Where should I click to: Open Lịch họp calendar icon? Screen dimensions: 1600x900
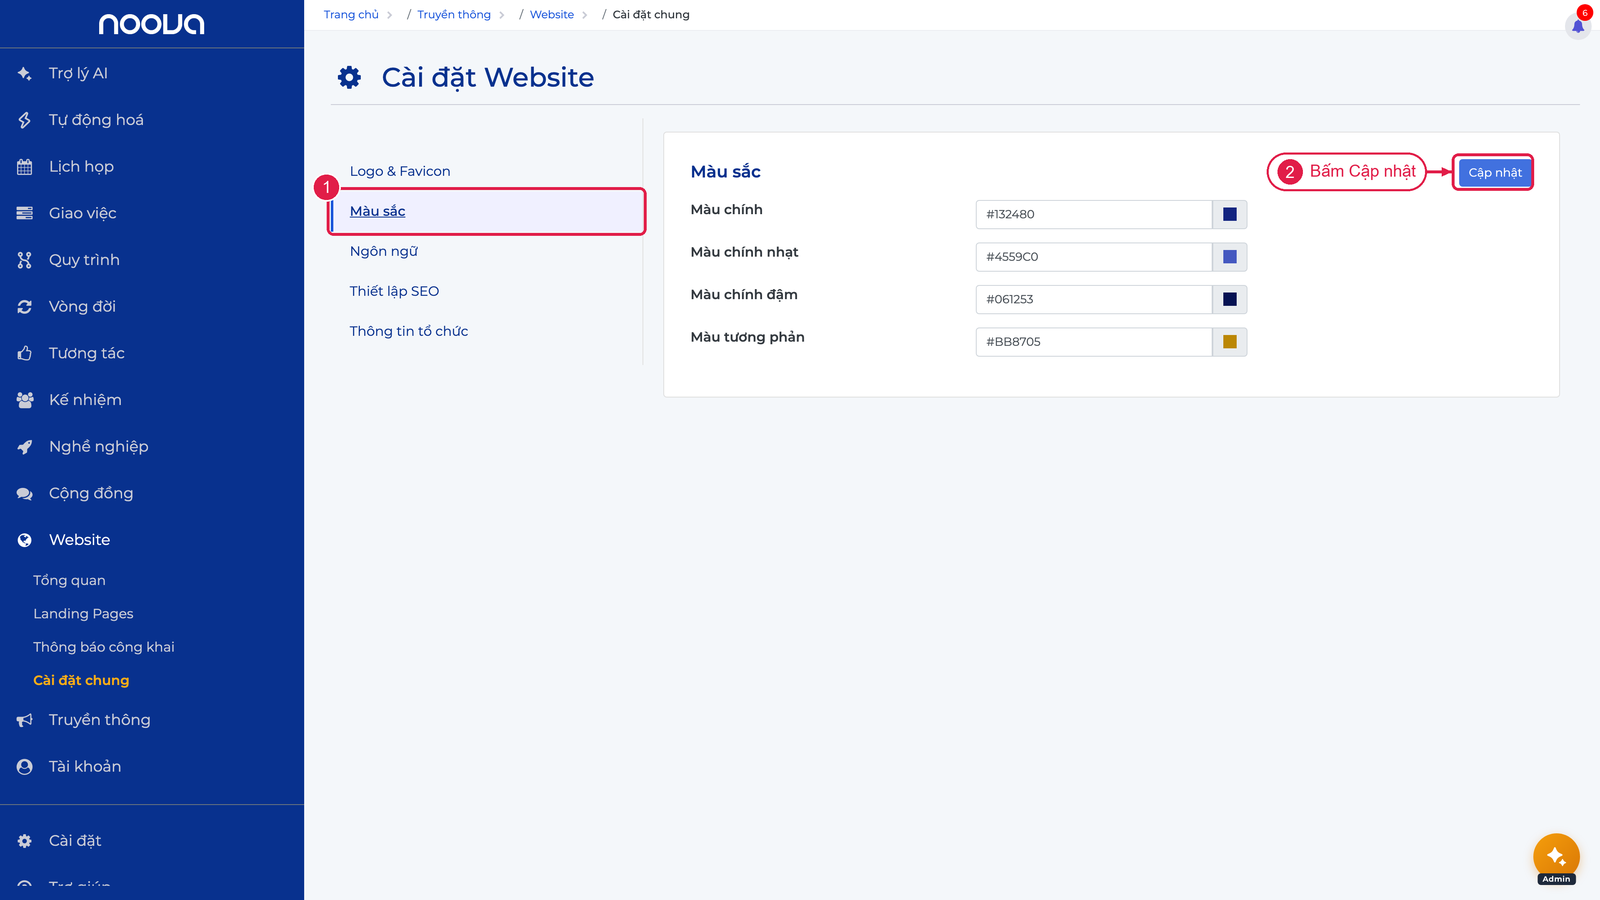tap(25, 167)
